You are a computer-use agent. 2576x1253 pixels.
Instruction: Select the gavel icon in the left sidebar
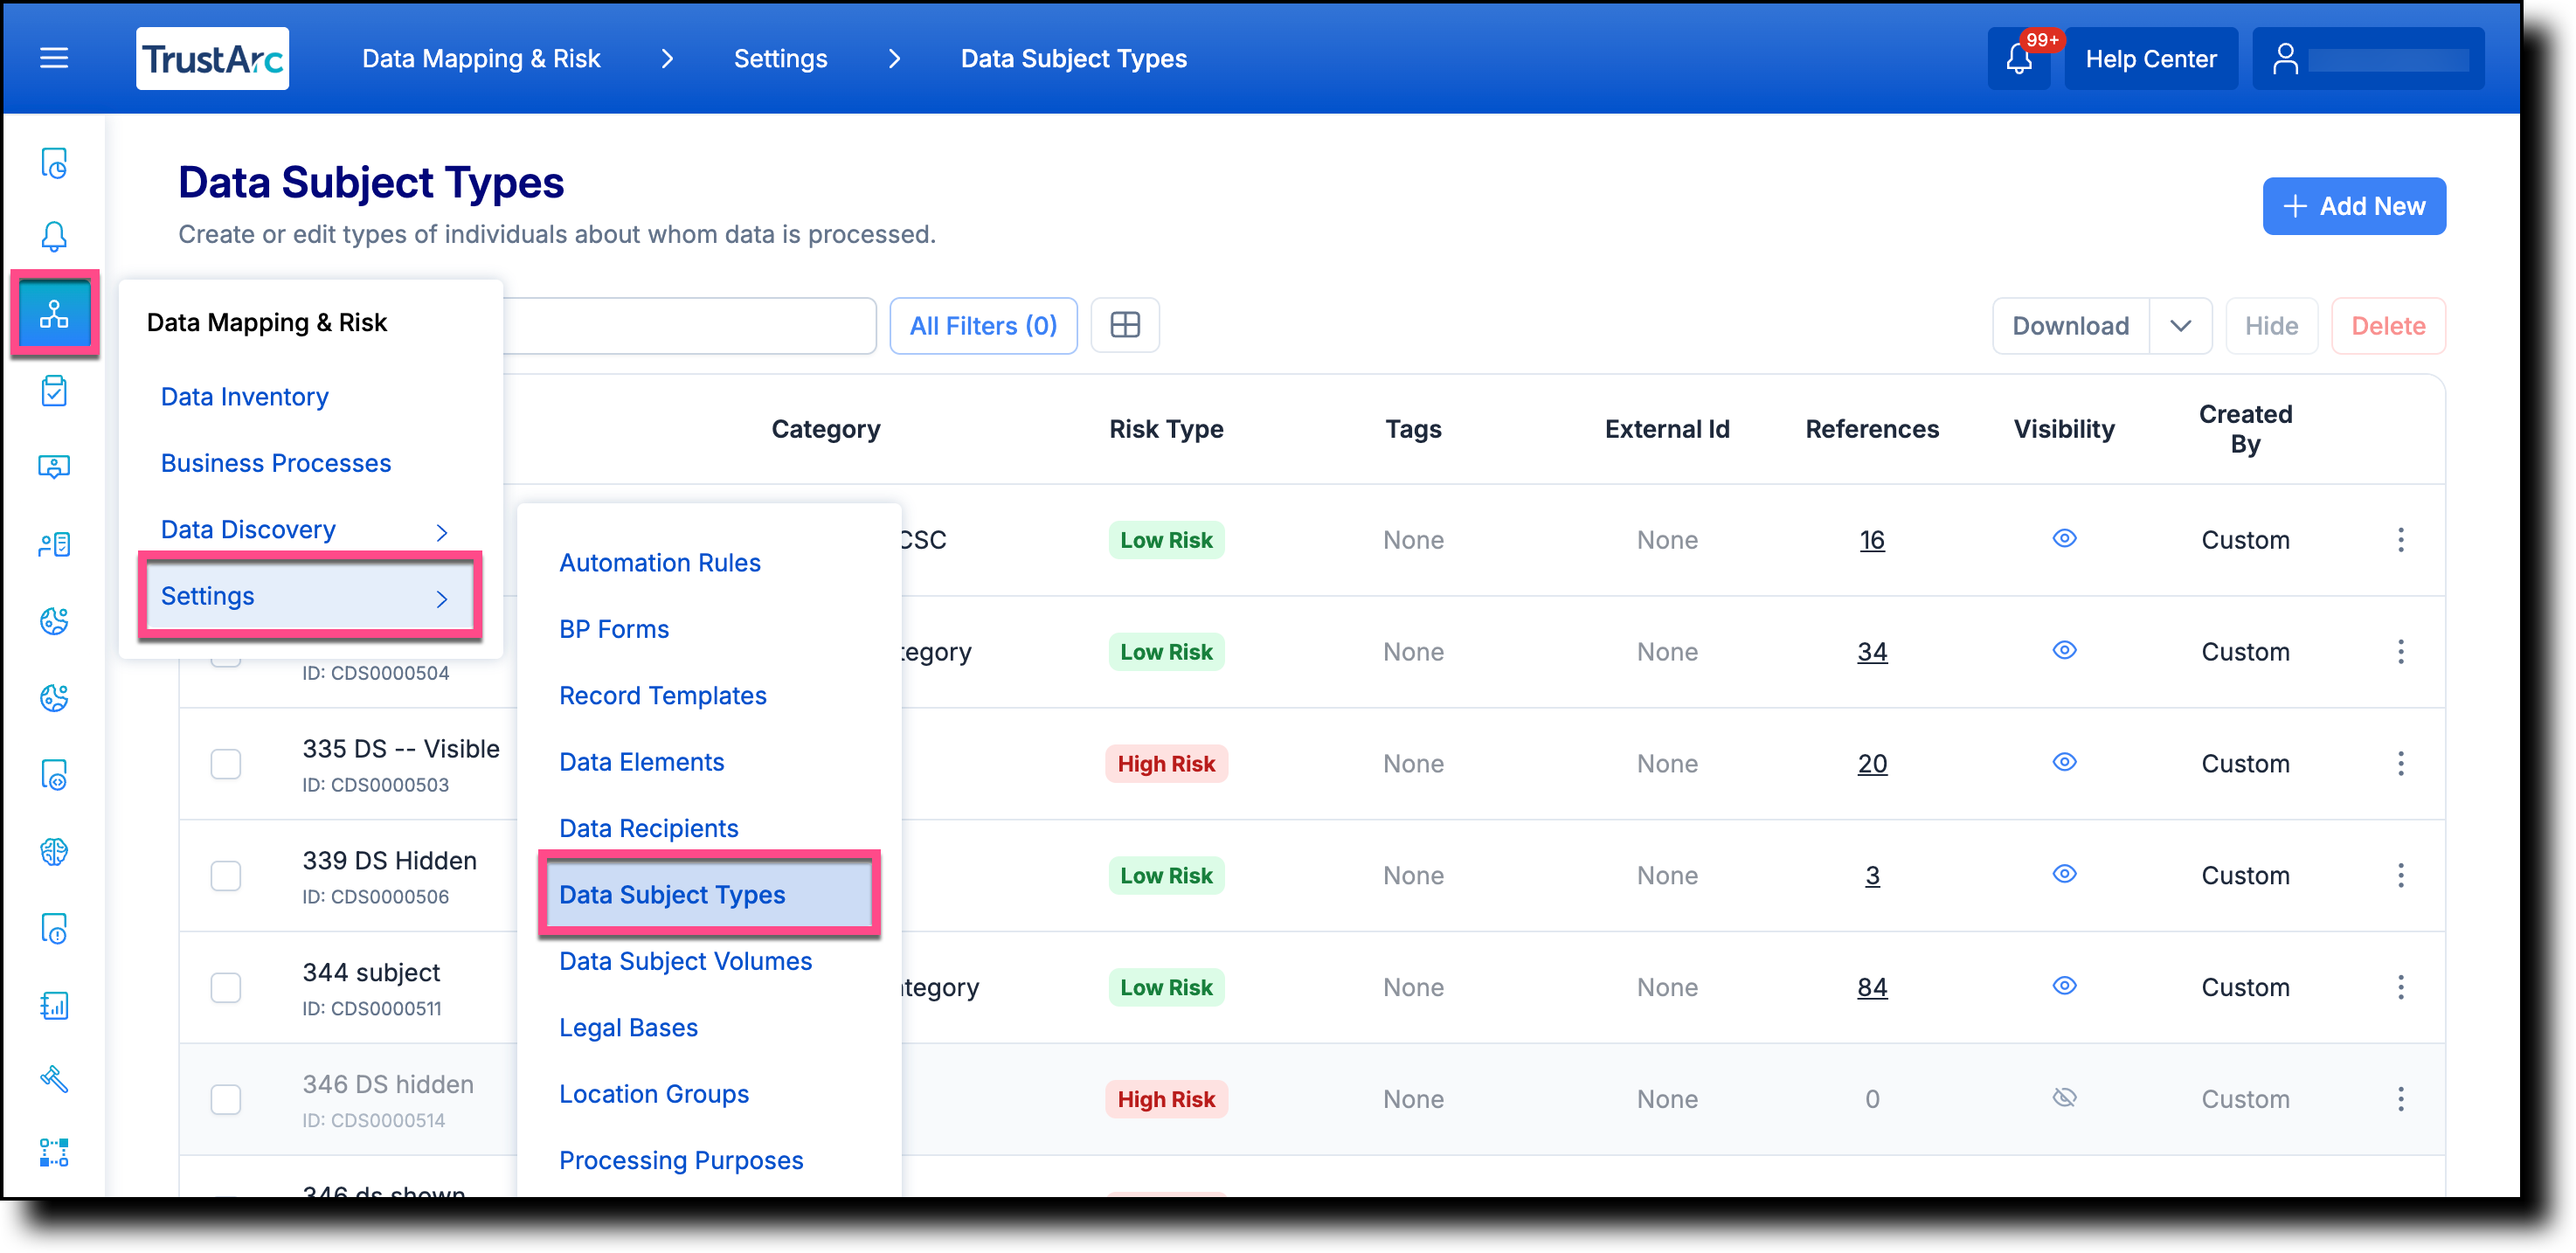(x=54, y=1080)
